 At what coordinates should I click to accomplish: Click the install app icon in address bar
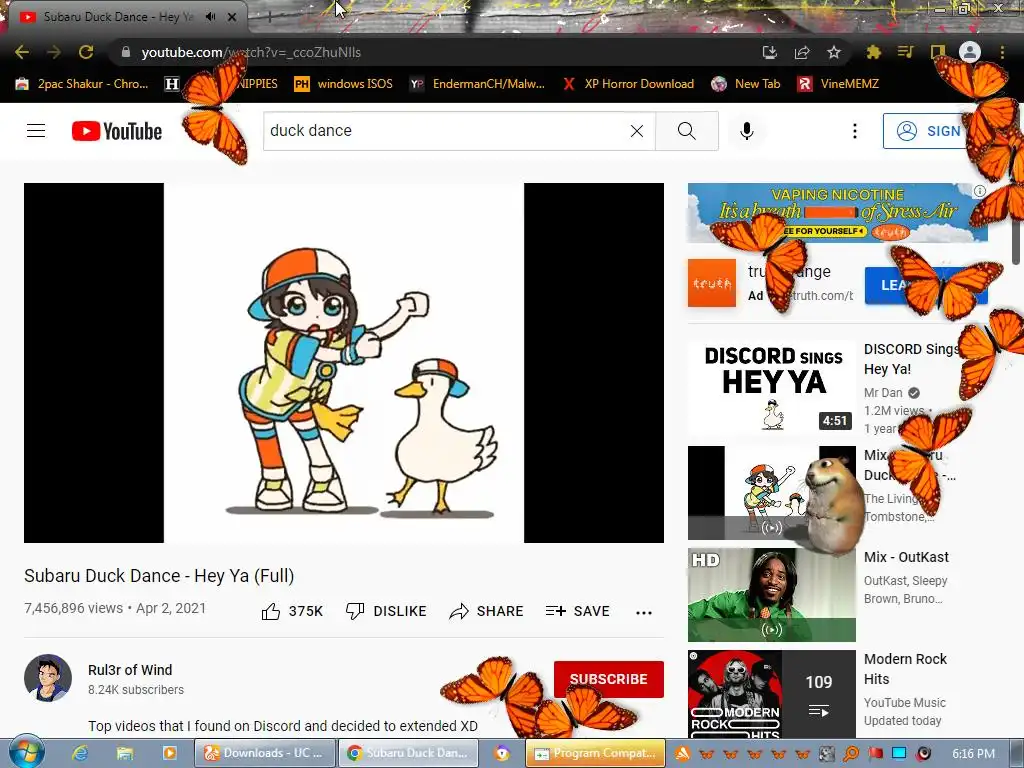click(x=769, y=52)
